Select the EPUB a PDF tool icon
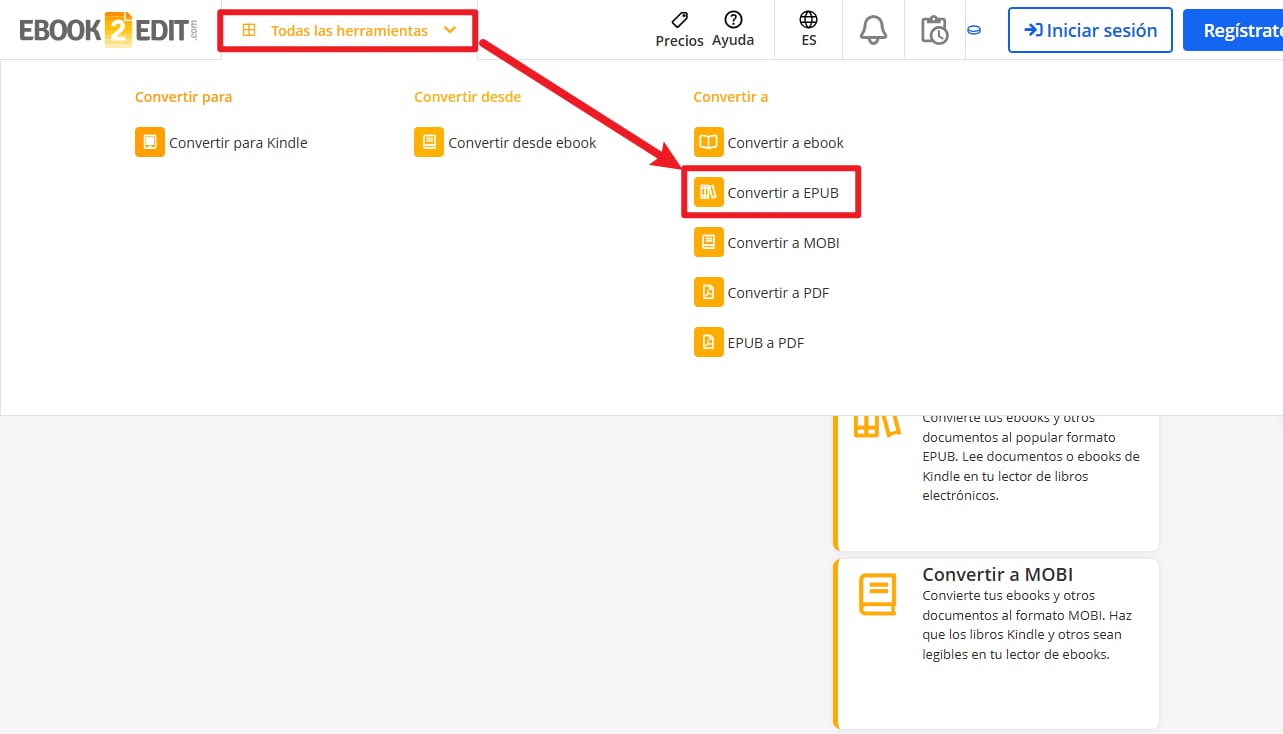 pyautogui.click(x=708, y=342)
